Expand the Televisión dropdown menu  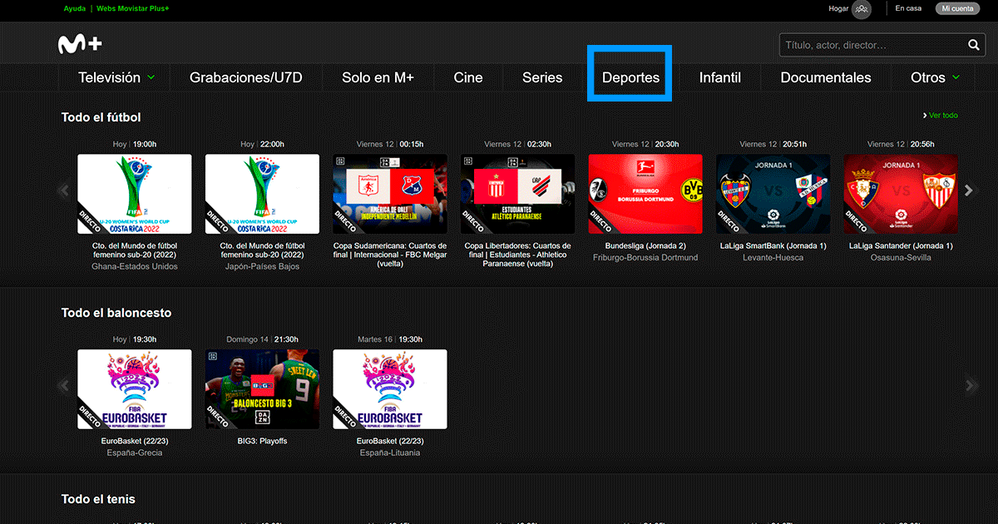pyautogui.click(x=116, y=77)
